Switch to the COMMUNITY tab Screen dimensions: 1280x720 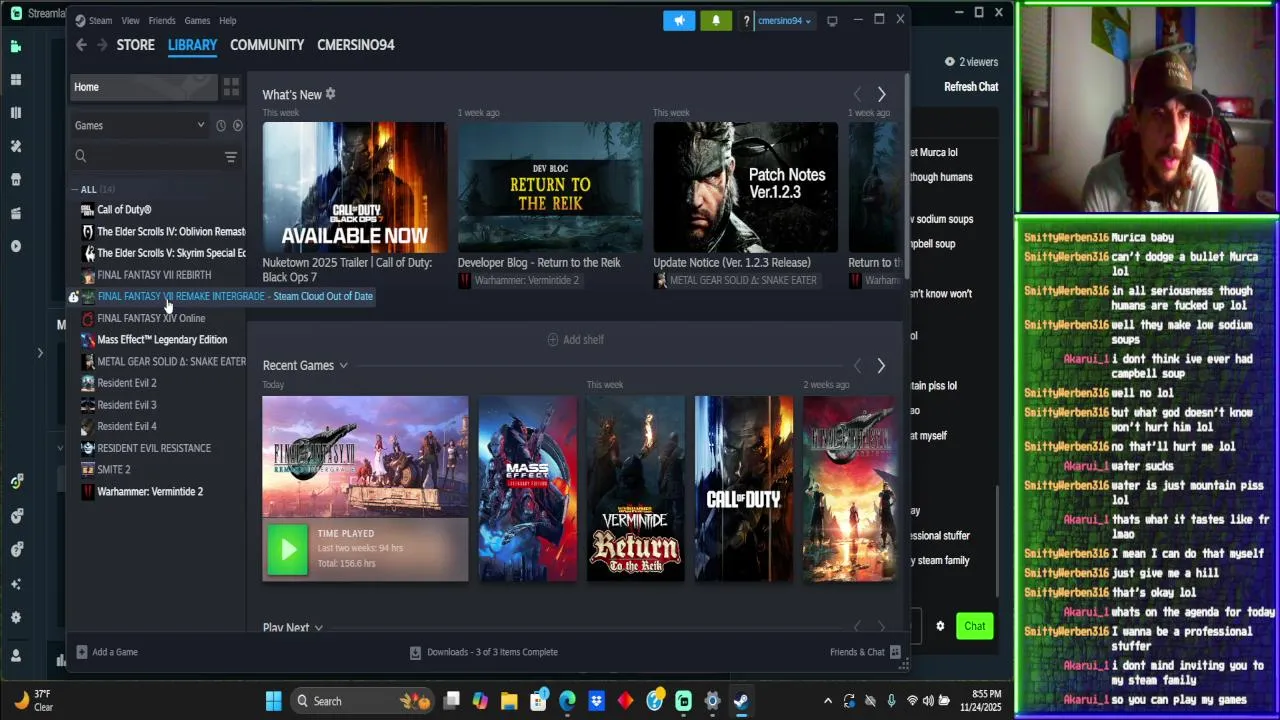coord(267,45)
